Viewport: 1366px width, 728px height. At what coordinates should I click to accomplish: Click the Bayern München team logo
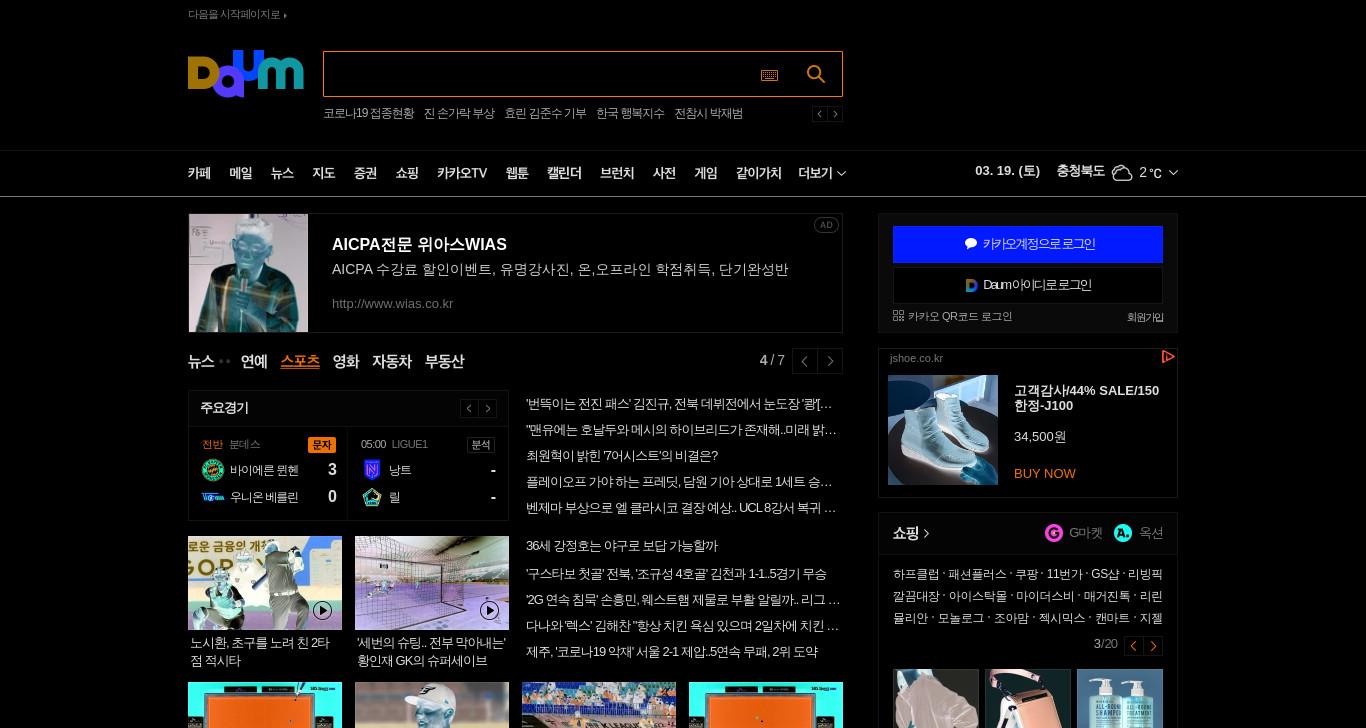point(213,470)
